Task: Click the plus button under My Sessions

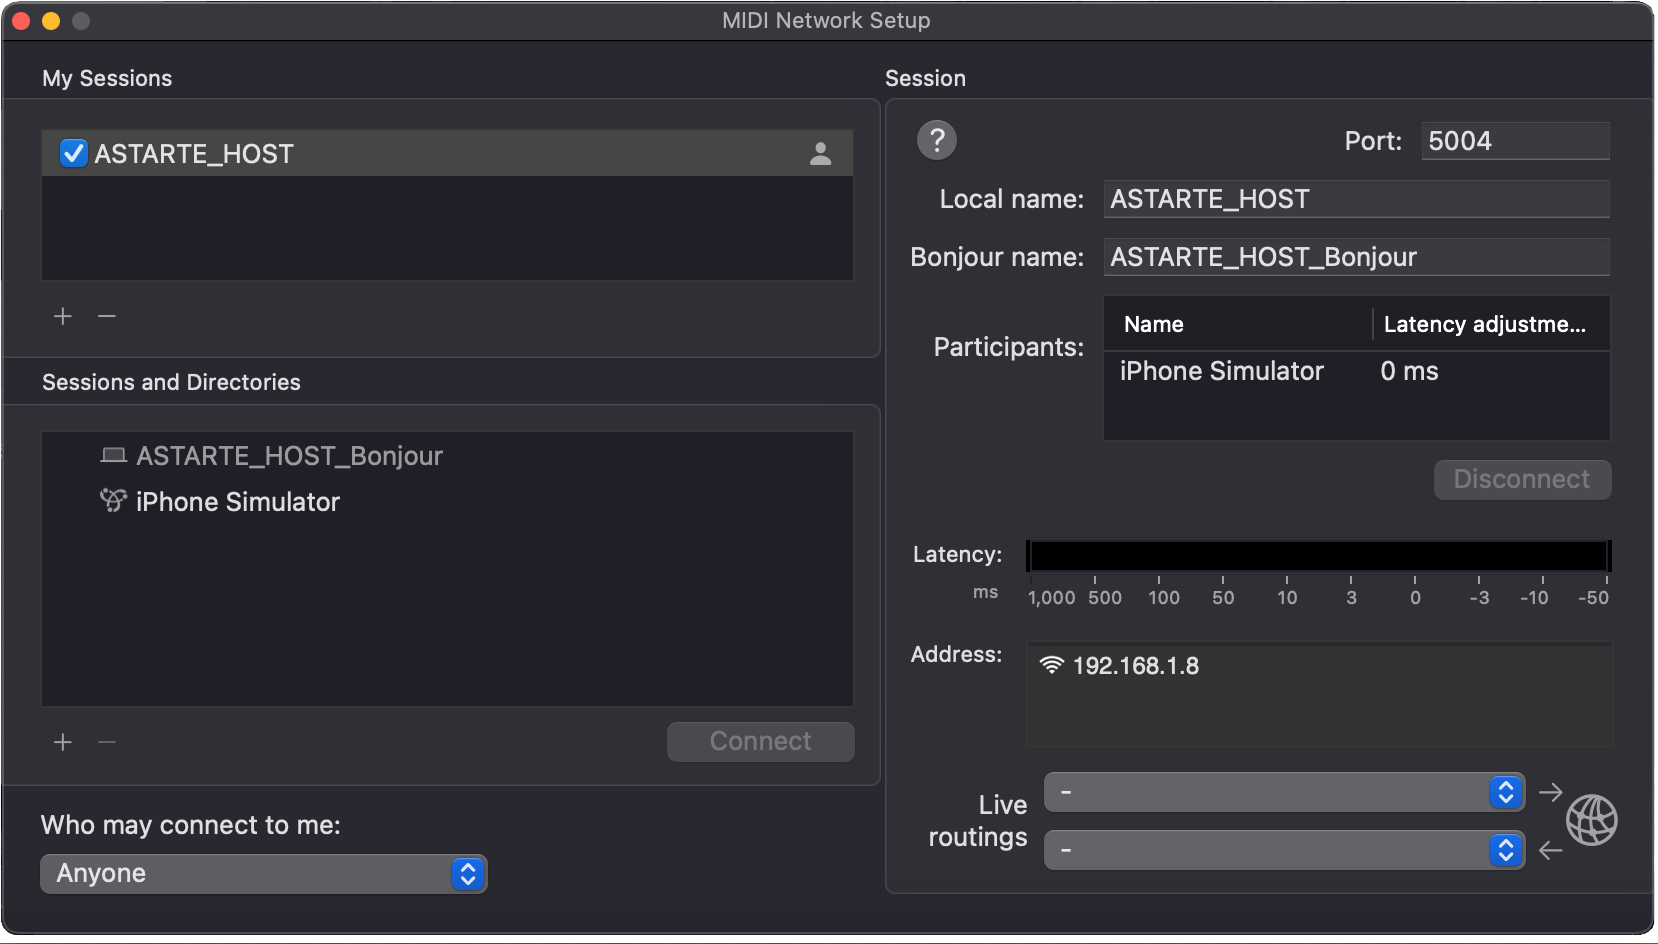Action: (x=62, y=316)
